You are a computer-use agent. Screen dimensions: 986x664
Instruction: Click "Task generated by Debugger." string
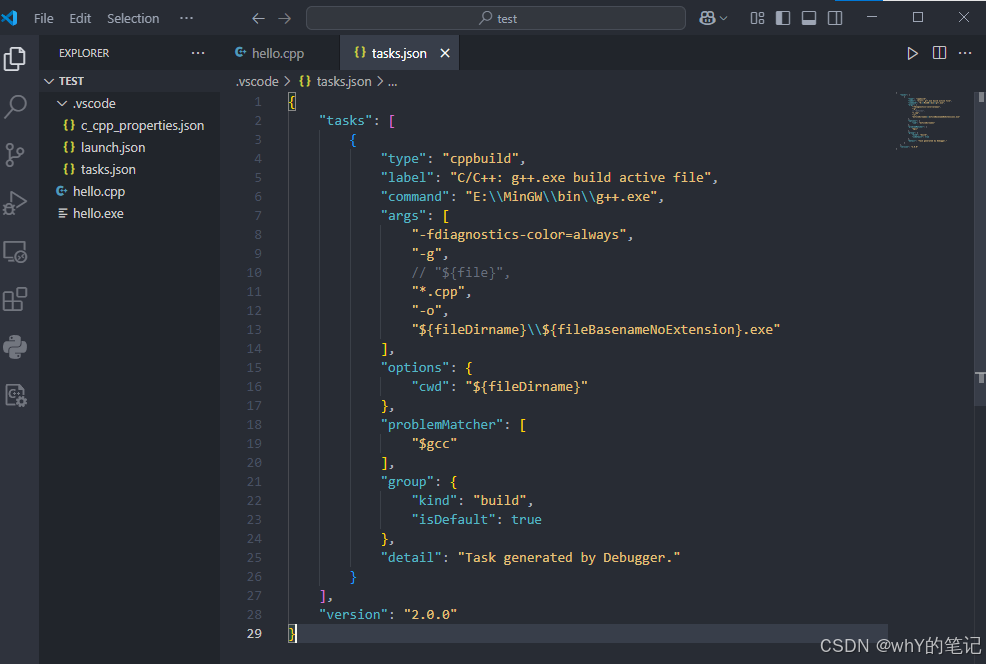click(569, 557)
